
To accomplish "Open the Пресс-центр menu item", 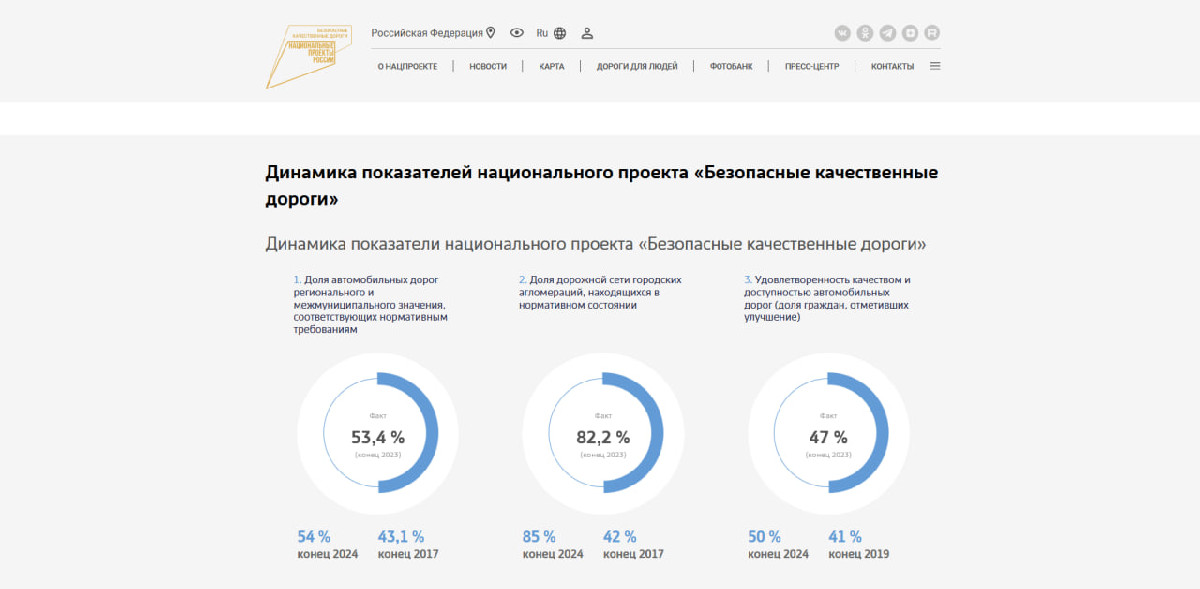I will (x=812, y=67).
